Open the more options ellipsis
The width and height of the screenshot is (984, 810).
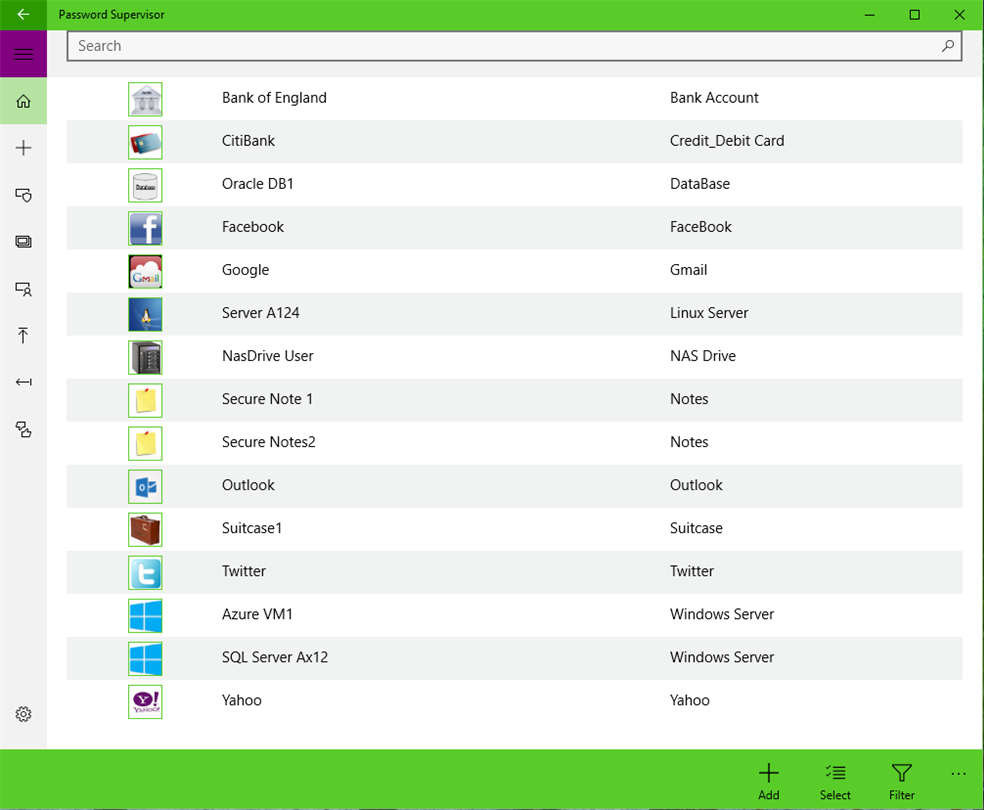pos(958,774)
